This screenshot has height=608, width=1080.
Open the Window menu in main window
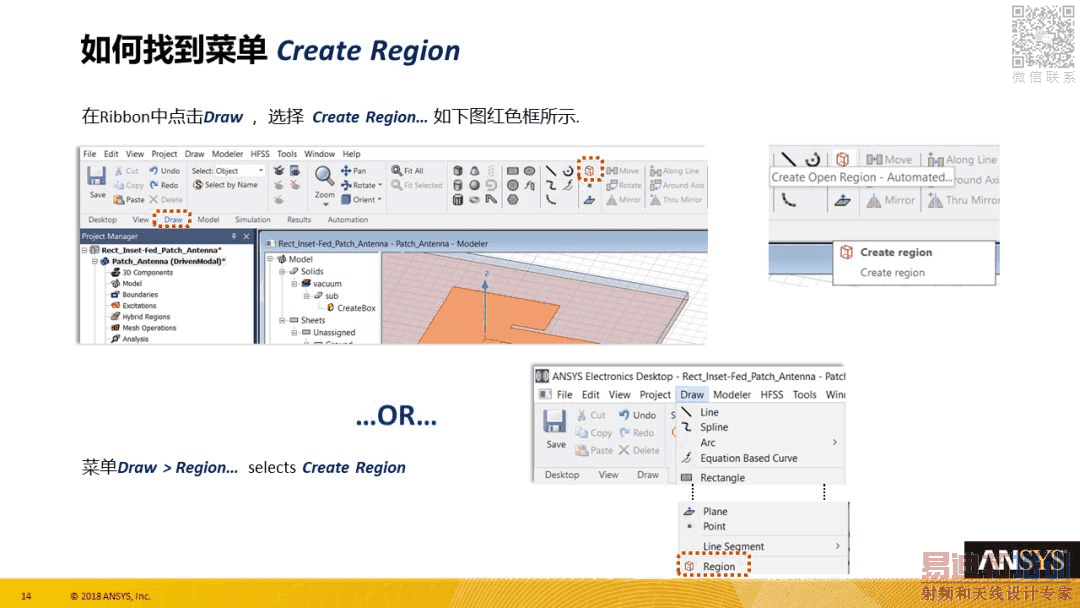320,154
